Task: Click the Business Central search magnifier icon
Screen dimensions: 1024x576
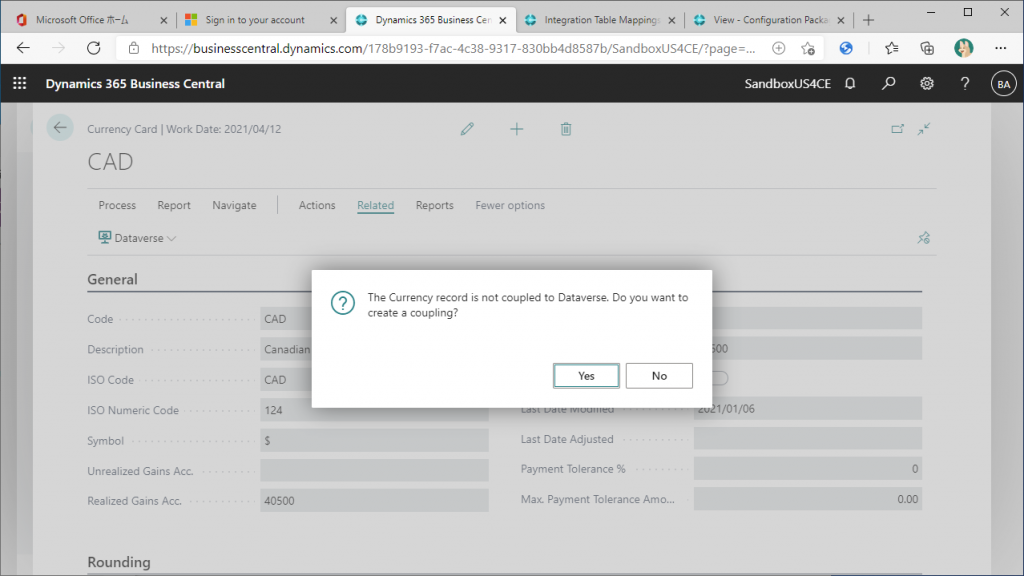Action: (888, 84)
